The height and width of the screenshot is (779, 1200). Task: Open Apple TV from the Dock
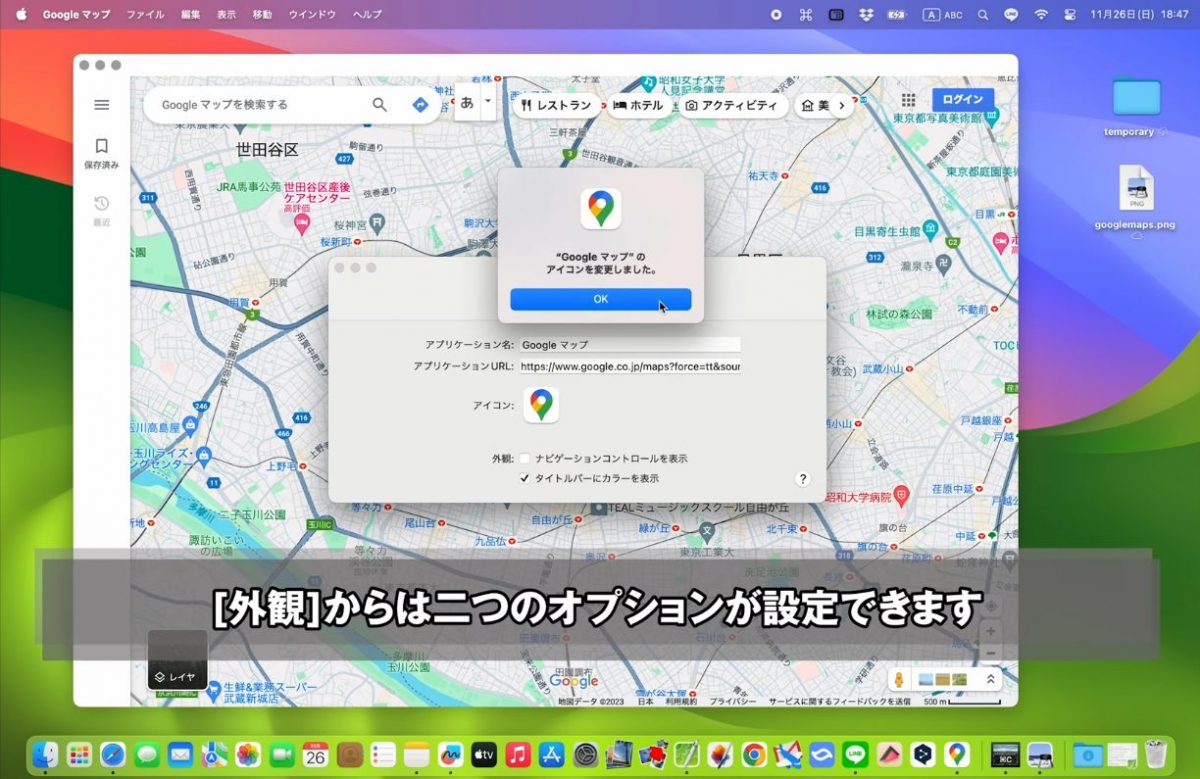pos(484,753)
